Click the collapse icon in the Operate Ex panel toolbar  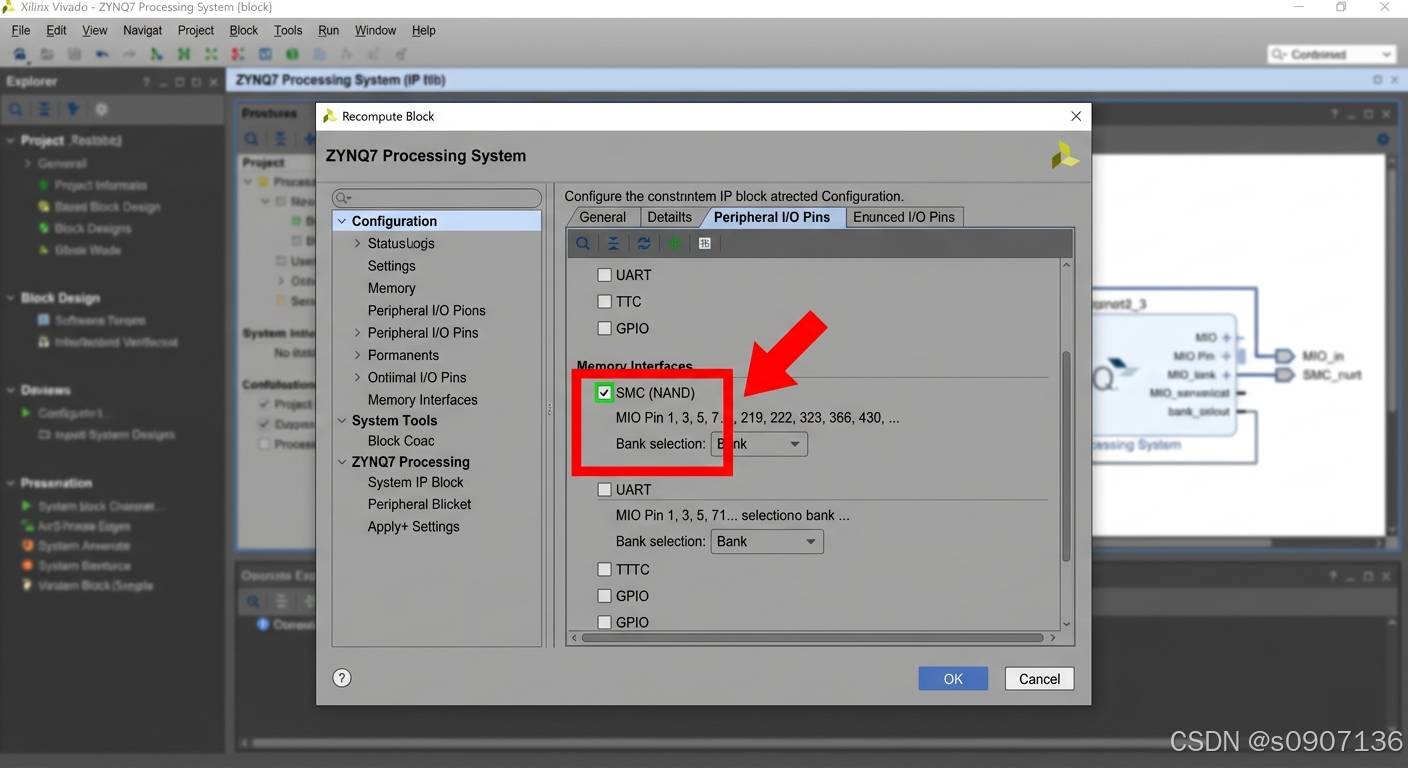[x=282, y=601]
